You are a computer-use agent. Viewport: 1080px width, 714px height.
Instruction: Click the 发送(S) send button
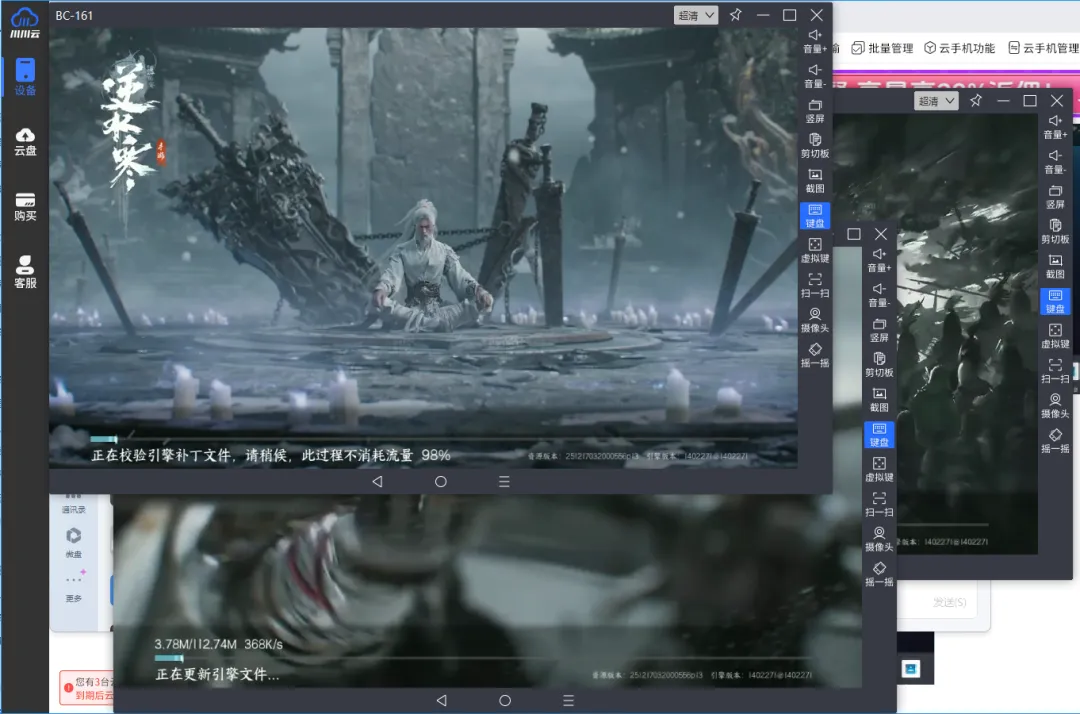pos(949,602)
